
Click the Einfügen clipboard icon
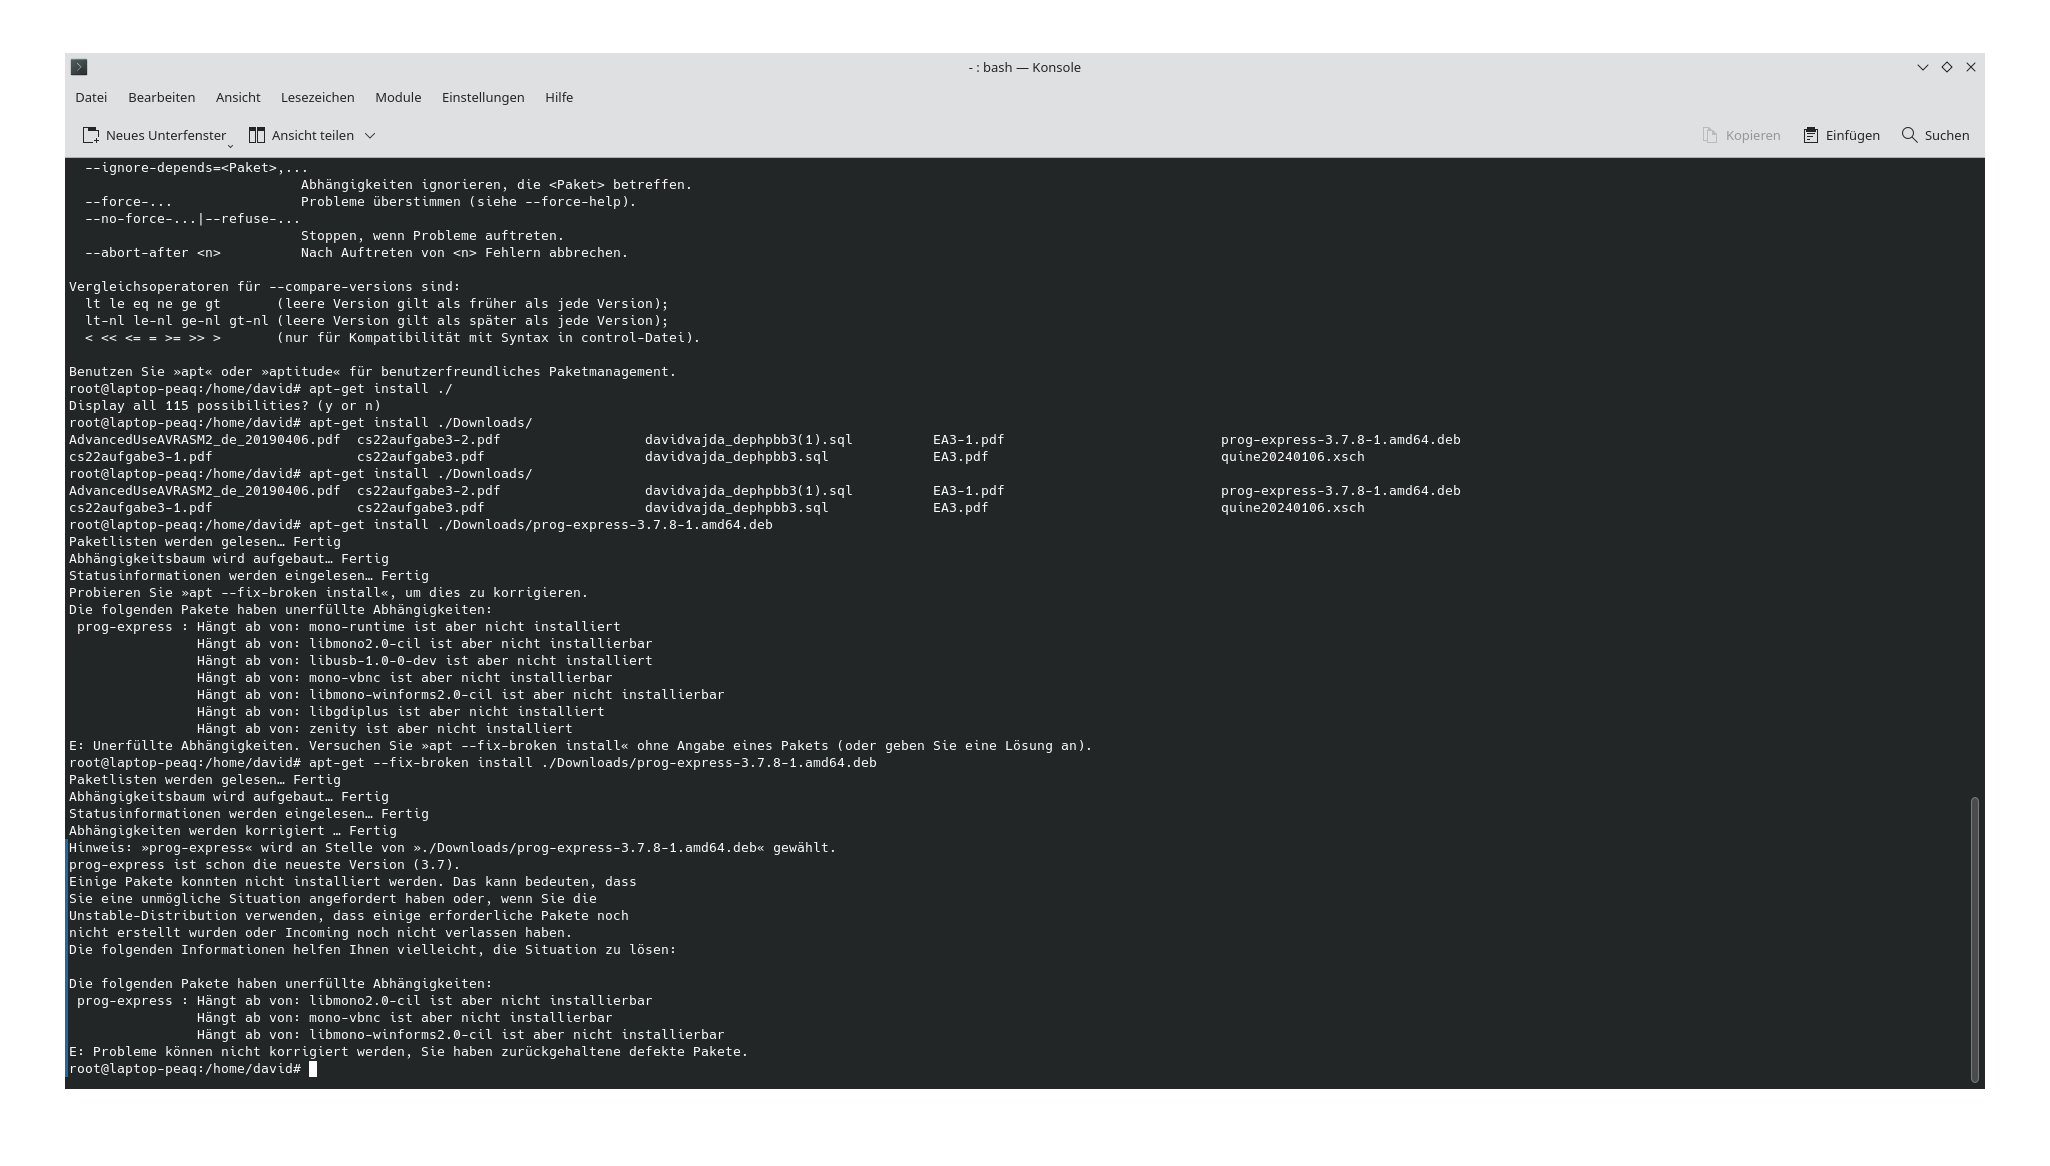[1810, 134]
